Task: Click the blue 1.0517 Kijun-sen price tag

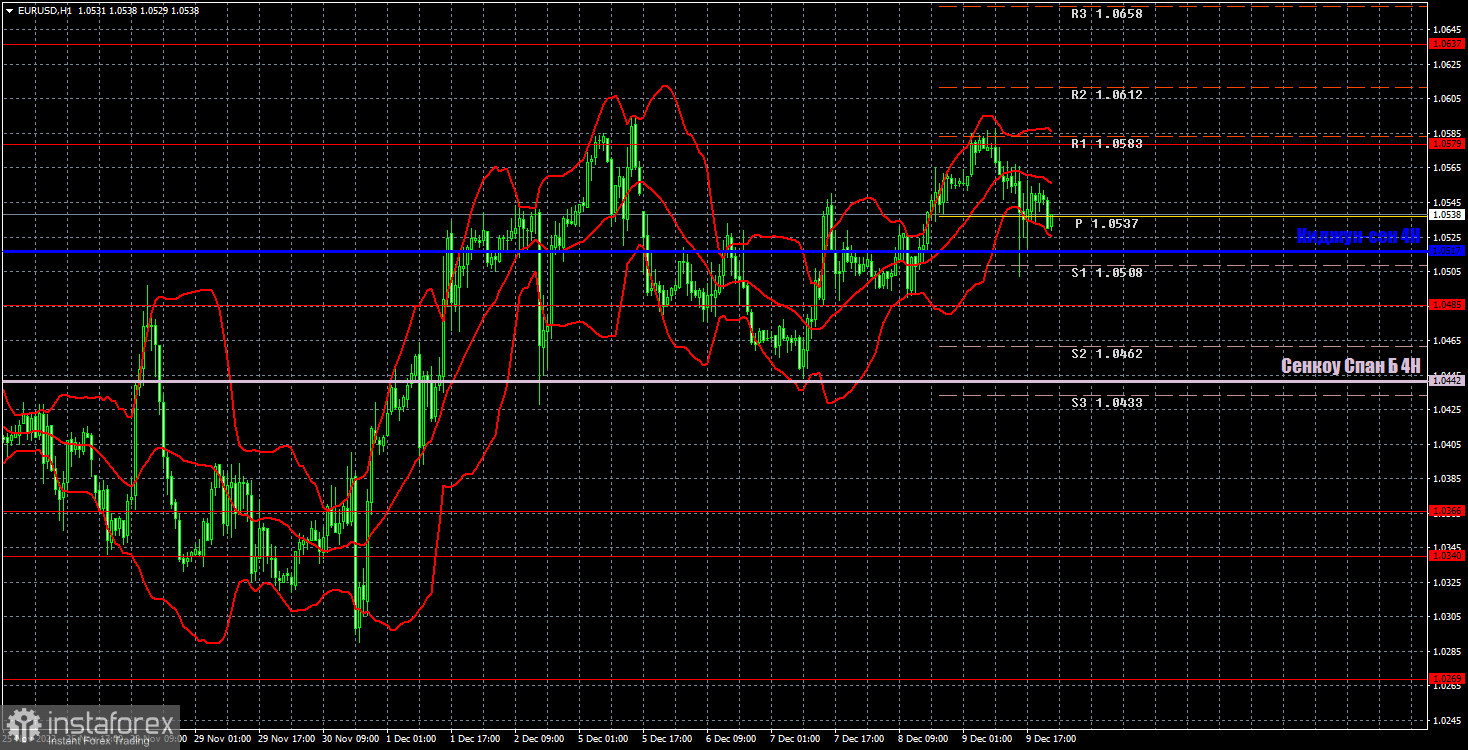Action: [1447, 251]
